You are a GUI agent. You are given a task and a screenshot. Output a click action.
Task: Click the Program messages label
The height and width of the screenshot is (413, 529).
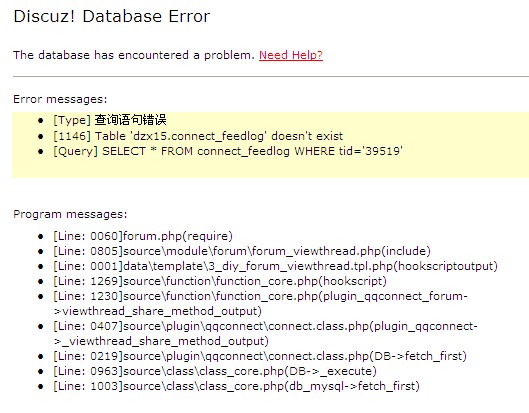(x=70, y=214)
